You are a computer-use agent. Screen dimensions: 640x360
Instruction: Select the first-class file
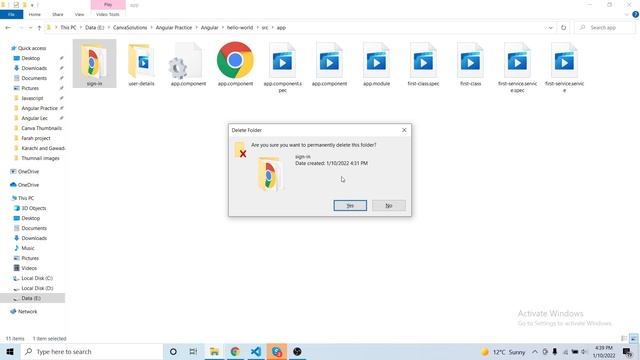point(470,64)
